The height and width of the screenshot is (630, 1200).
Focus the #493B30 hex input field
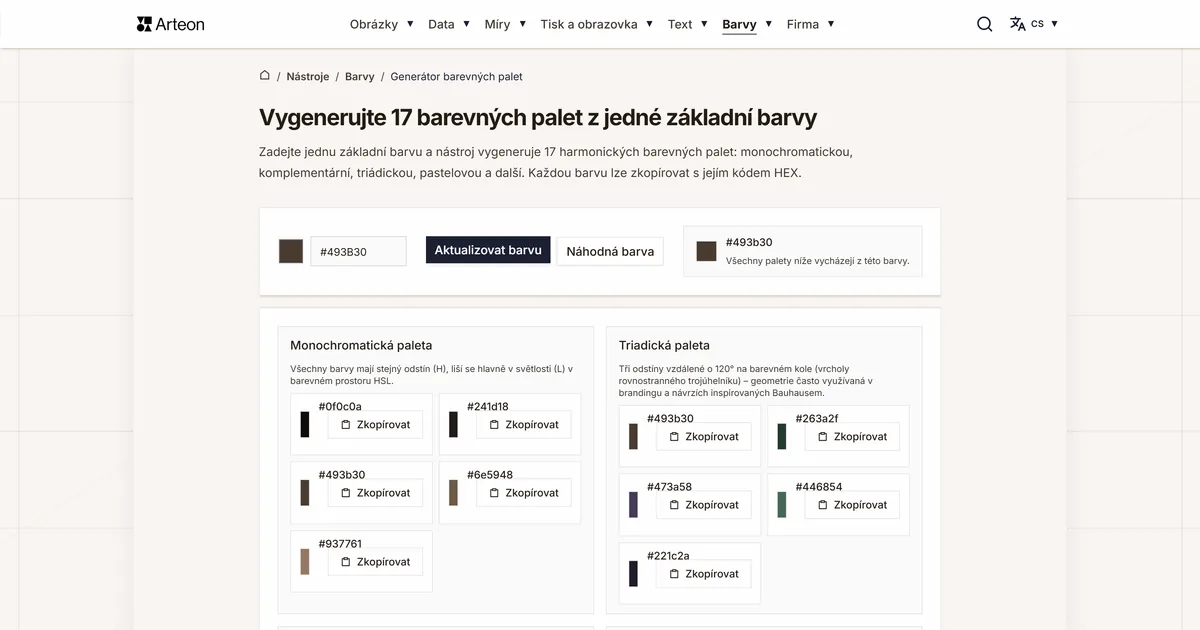coord(358,251)
